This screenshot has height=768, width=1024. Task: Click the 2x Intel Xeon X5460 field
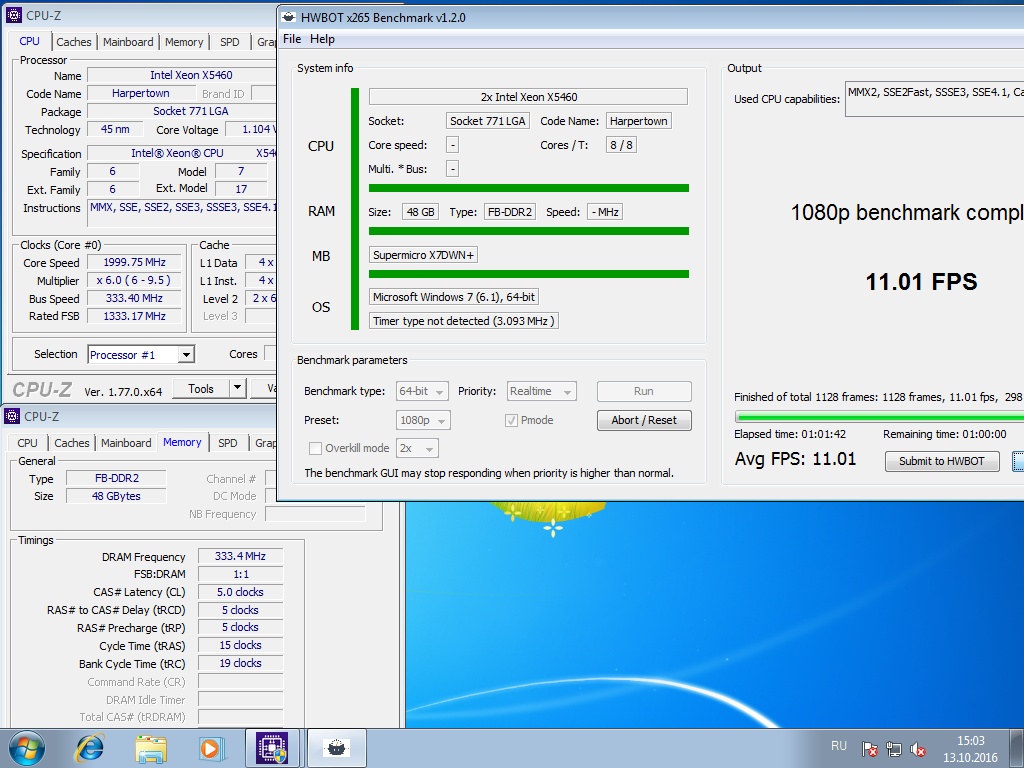coord(528,97)
